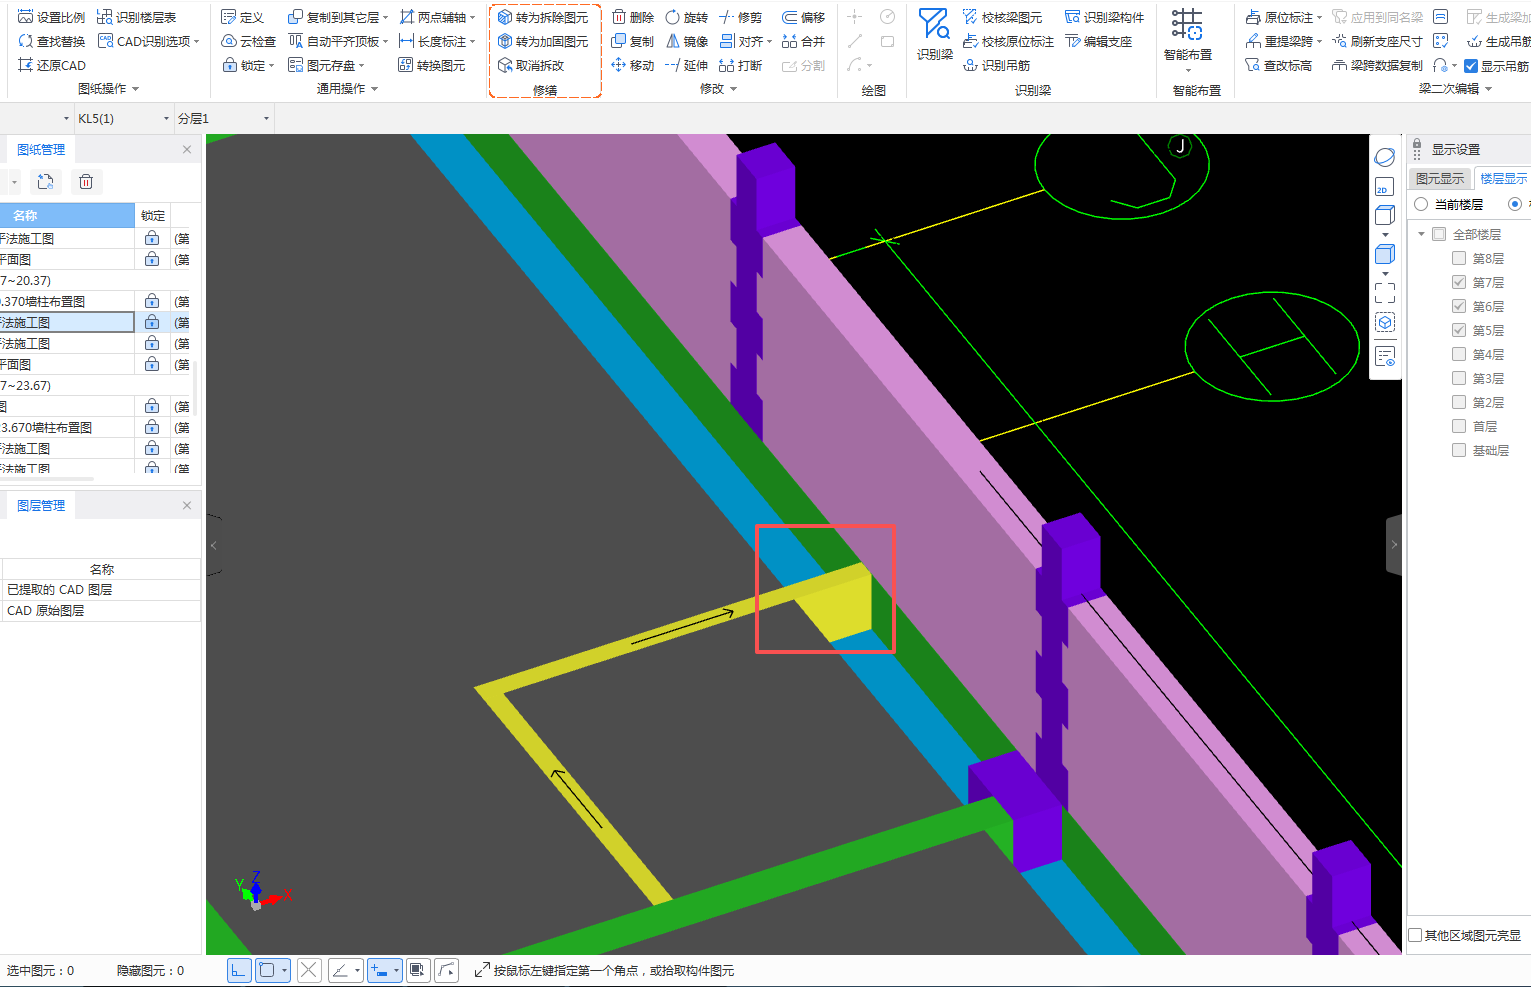
Task: Click 编辑支座 edit support tool
Action: tap(1099, 41)
